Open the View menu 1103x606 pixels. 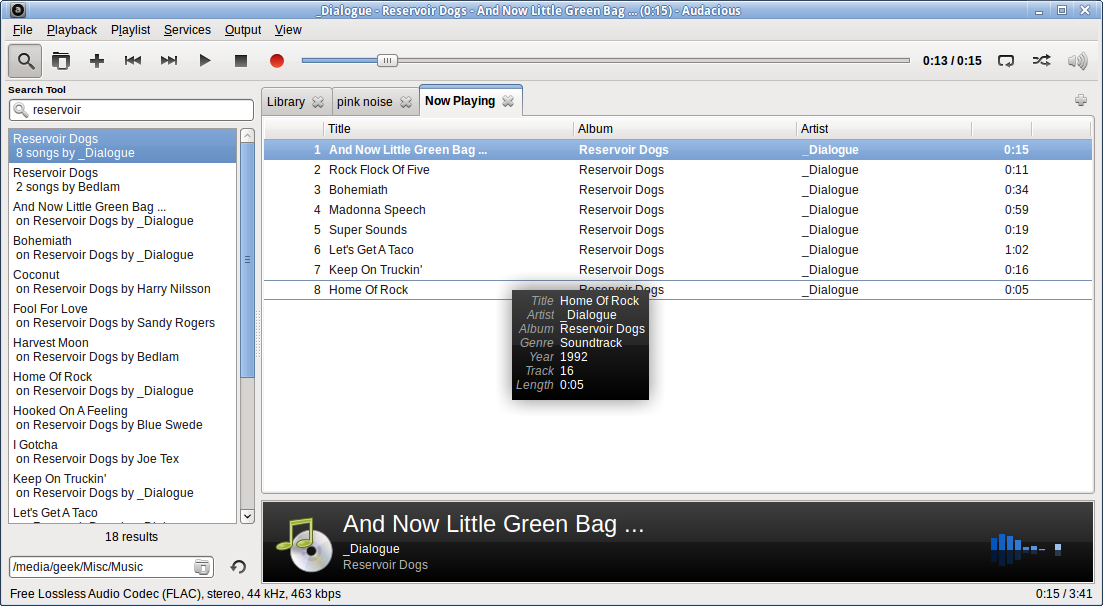click(x=288, y=30)
